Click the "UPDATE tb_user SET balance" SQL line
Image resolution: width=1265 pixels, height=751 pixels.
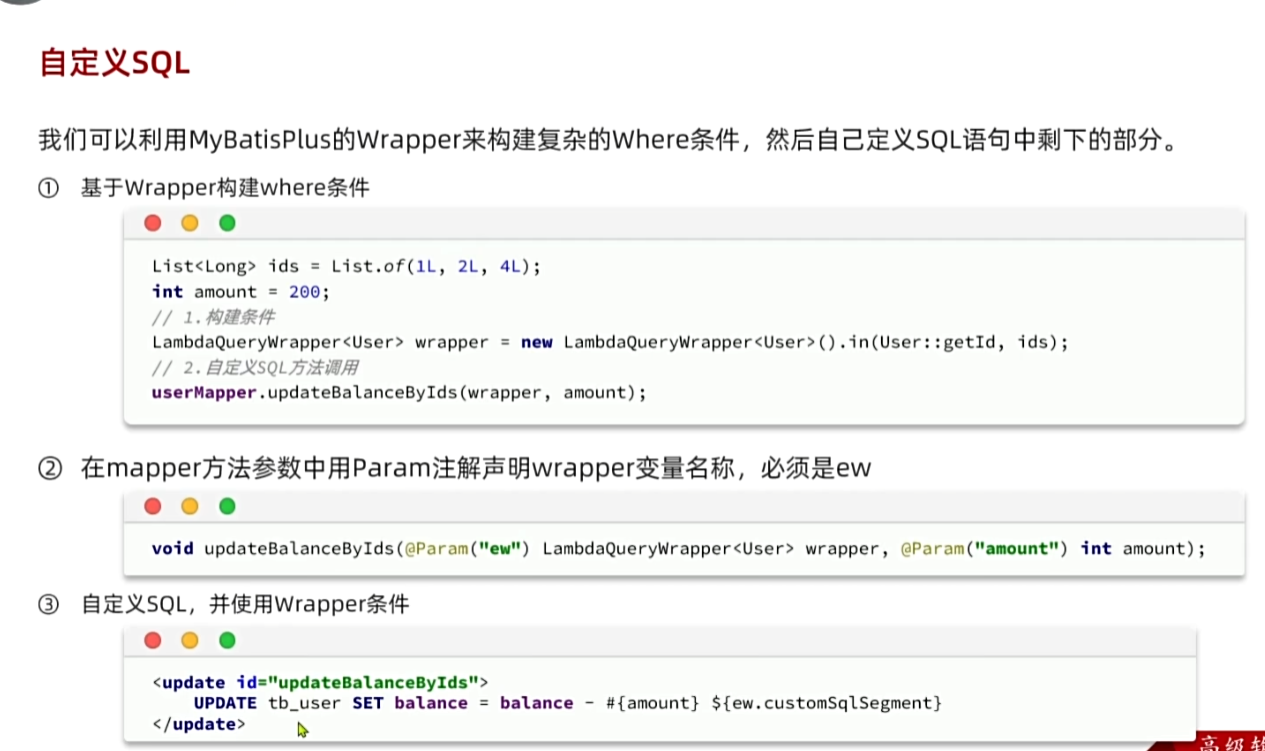[x=568, y=703]
